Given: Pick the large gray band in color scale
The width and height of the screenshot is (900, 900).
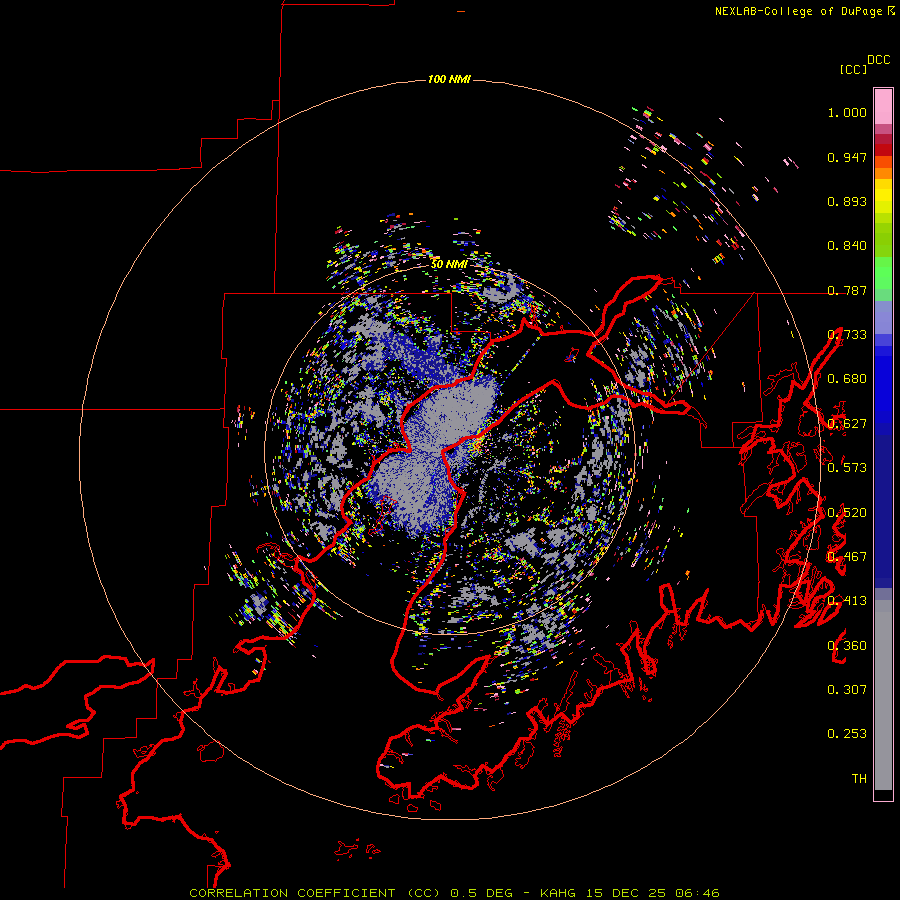Looking at the screenshot, I should (883, 695).
